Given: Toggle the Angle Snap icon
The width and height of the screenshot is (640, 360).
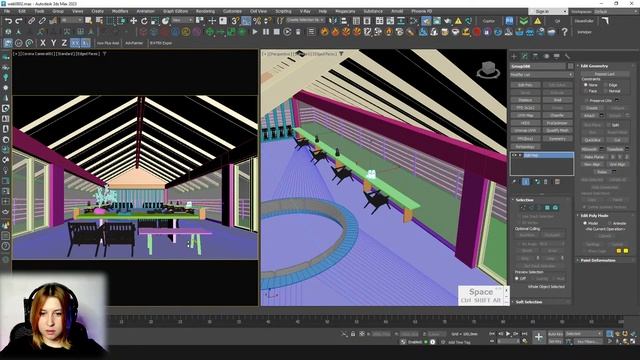Looking at the screenshot, I should click(x=246, y=21).
